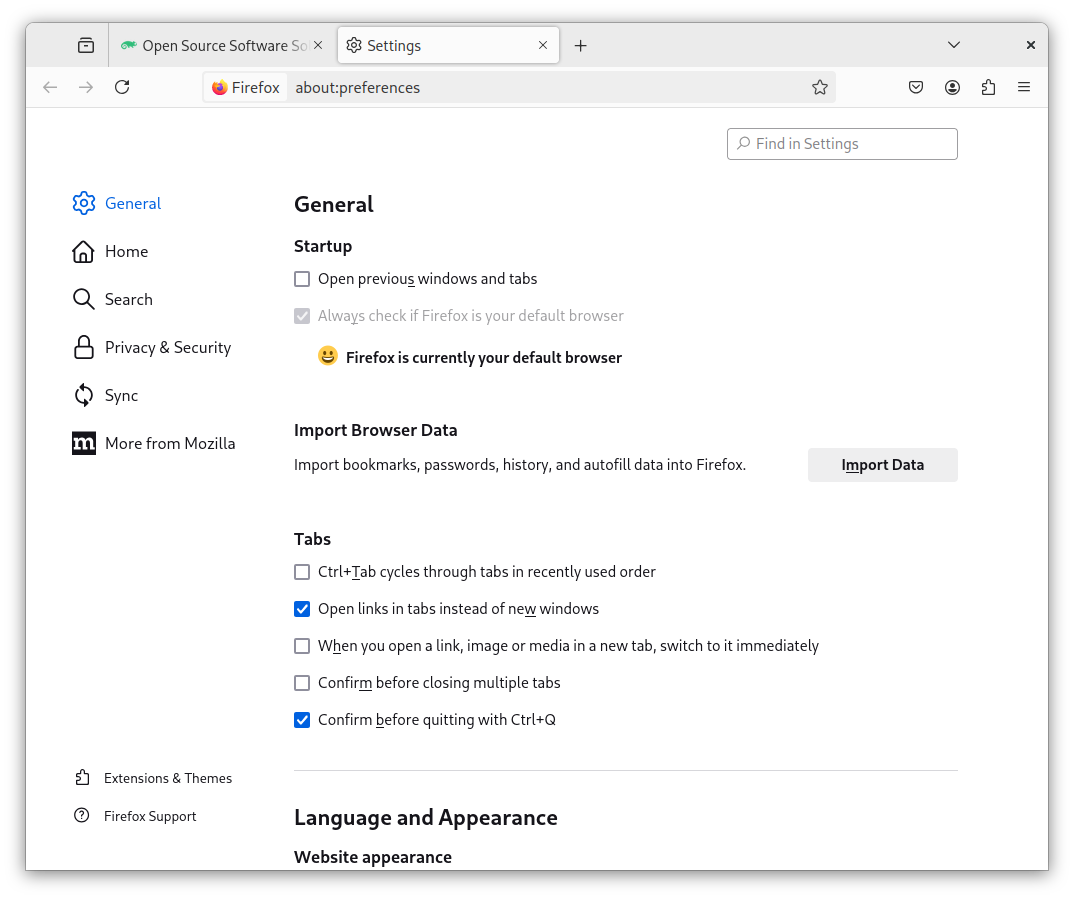Open the Extensions puzzle piece icon
Image resolution: width=1074 pixels, height=899 pixels.
[x=988, y=88]
